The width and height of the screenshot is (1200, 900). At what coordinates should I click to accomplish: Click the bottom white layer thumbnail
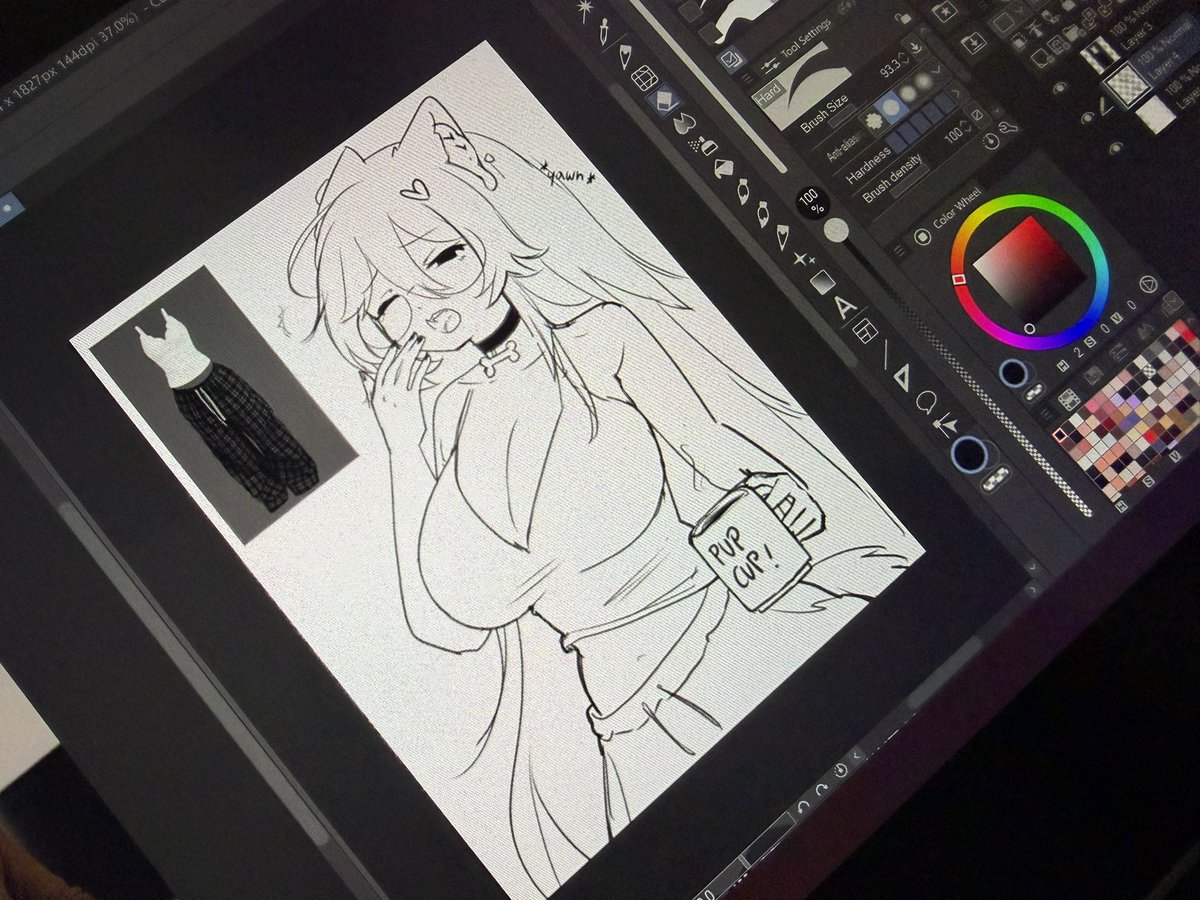[x=1155, y=114]
